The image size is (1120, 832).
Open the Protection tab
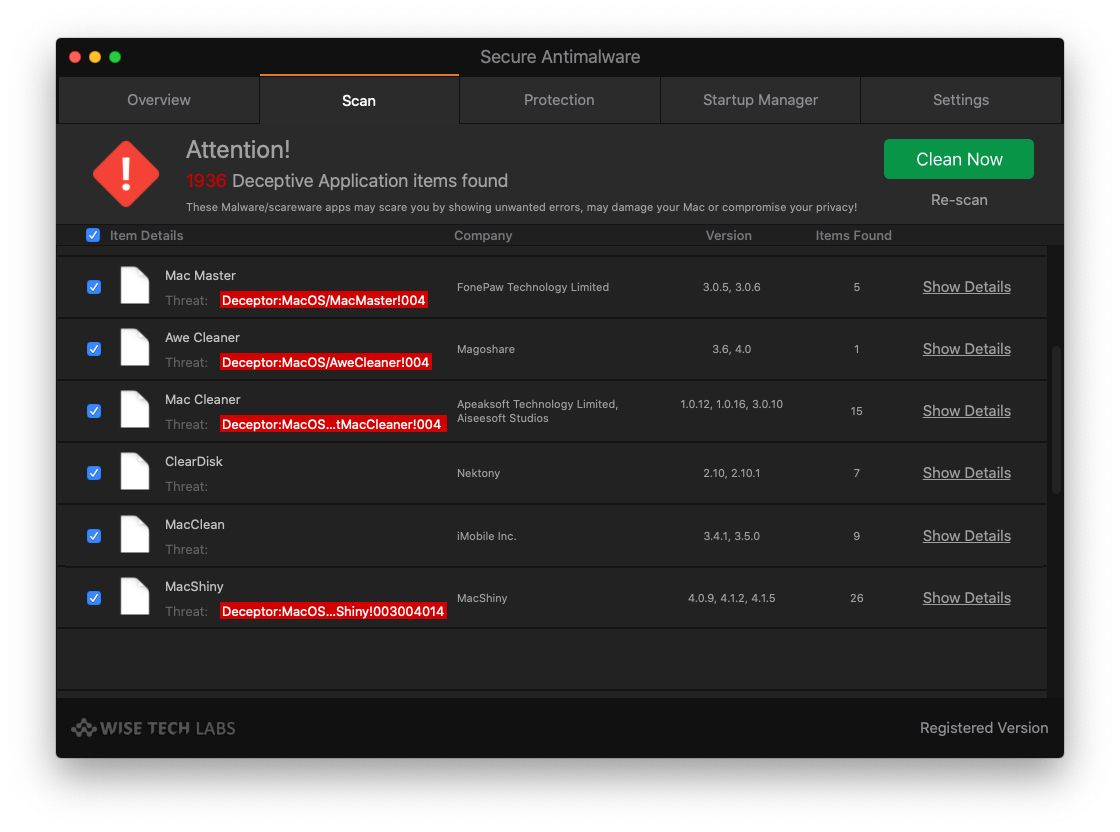pyautogui.click(x=559, y=100)
